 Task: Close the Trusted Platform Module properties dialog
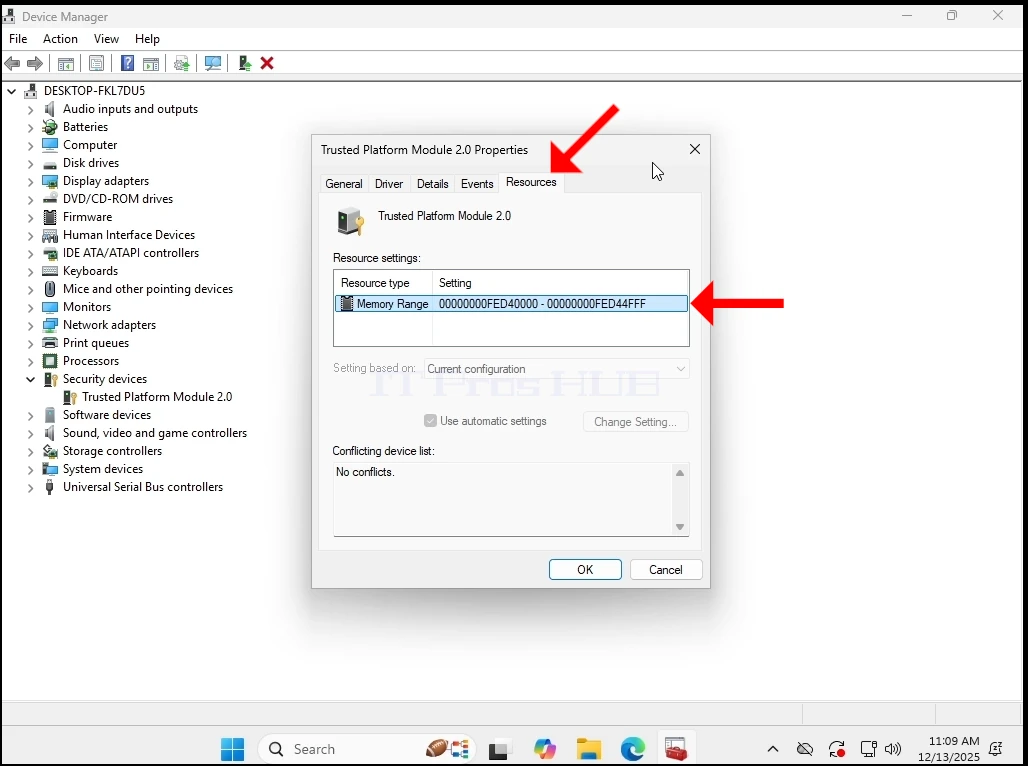[695, 150]
